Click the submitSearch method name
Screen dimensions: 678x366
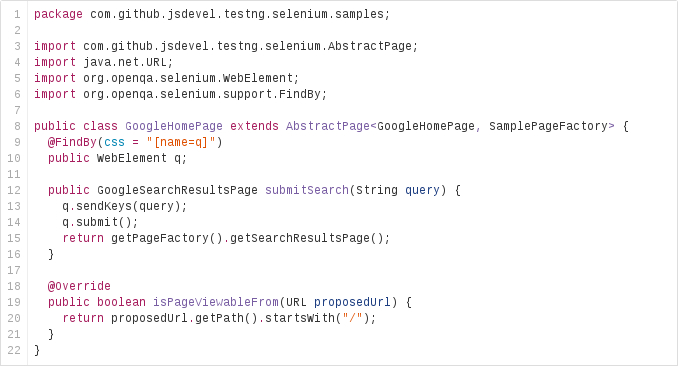[x=307, y=190]
